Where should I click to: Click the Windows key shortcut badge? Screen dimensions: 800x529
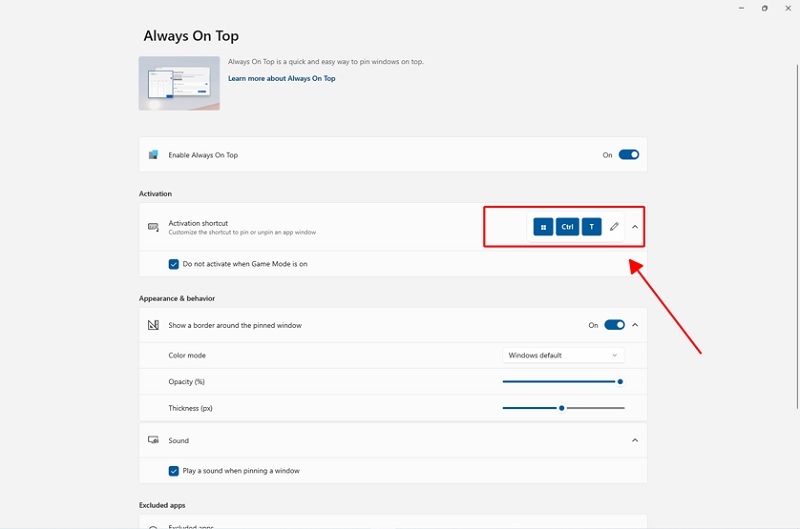click(543, 227)
